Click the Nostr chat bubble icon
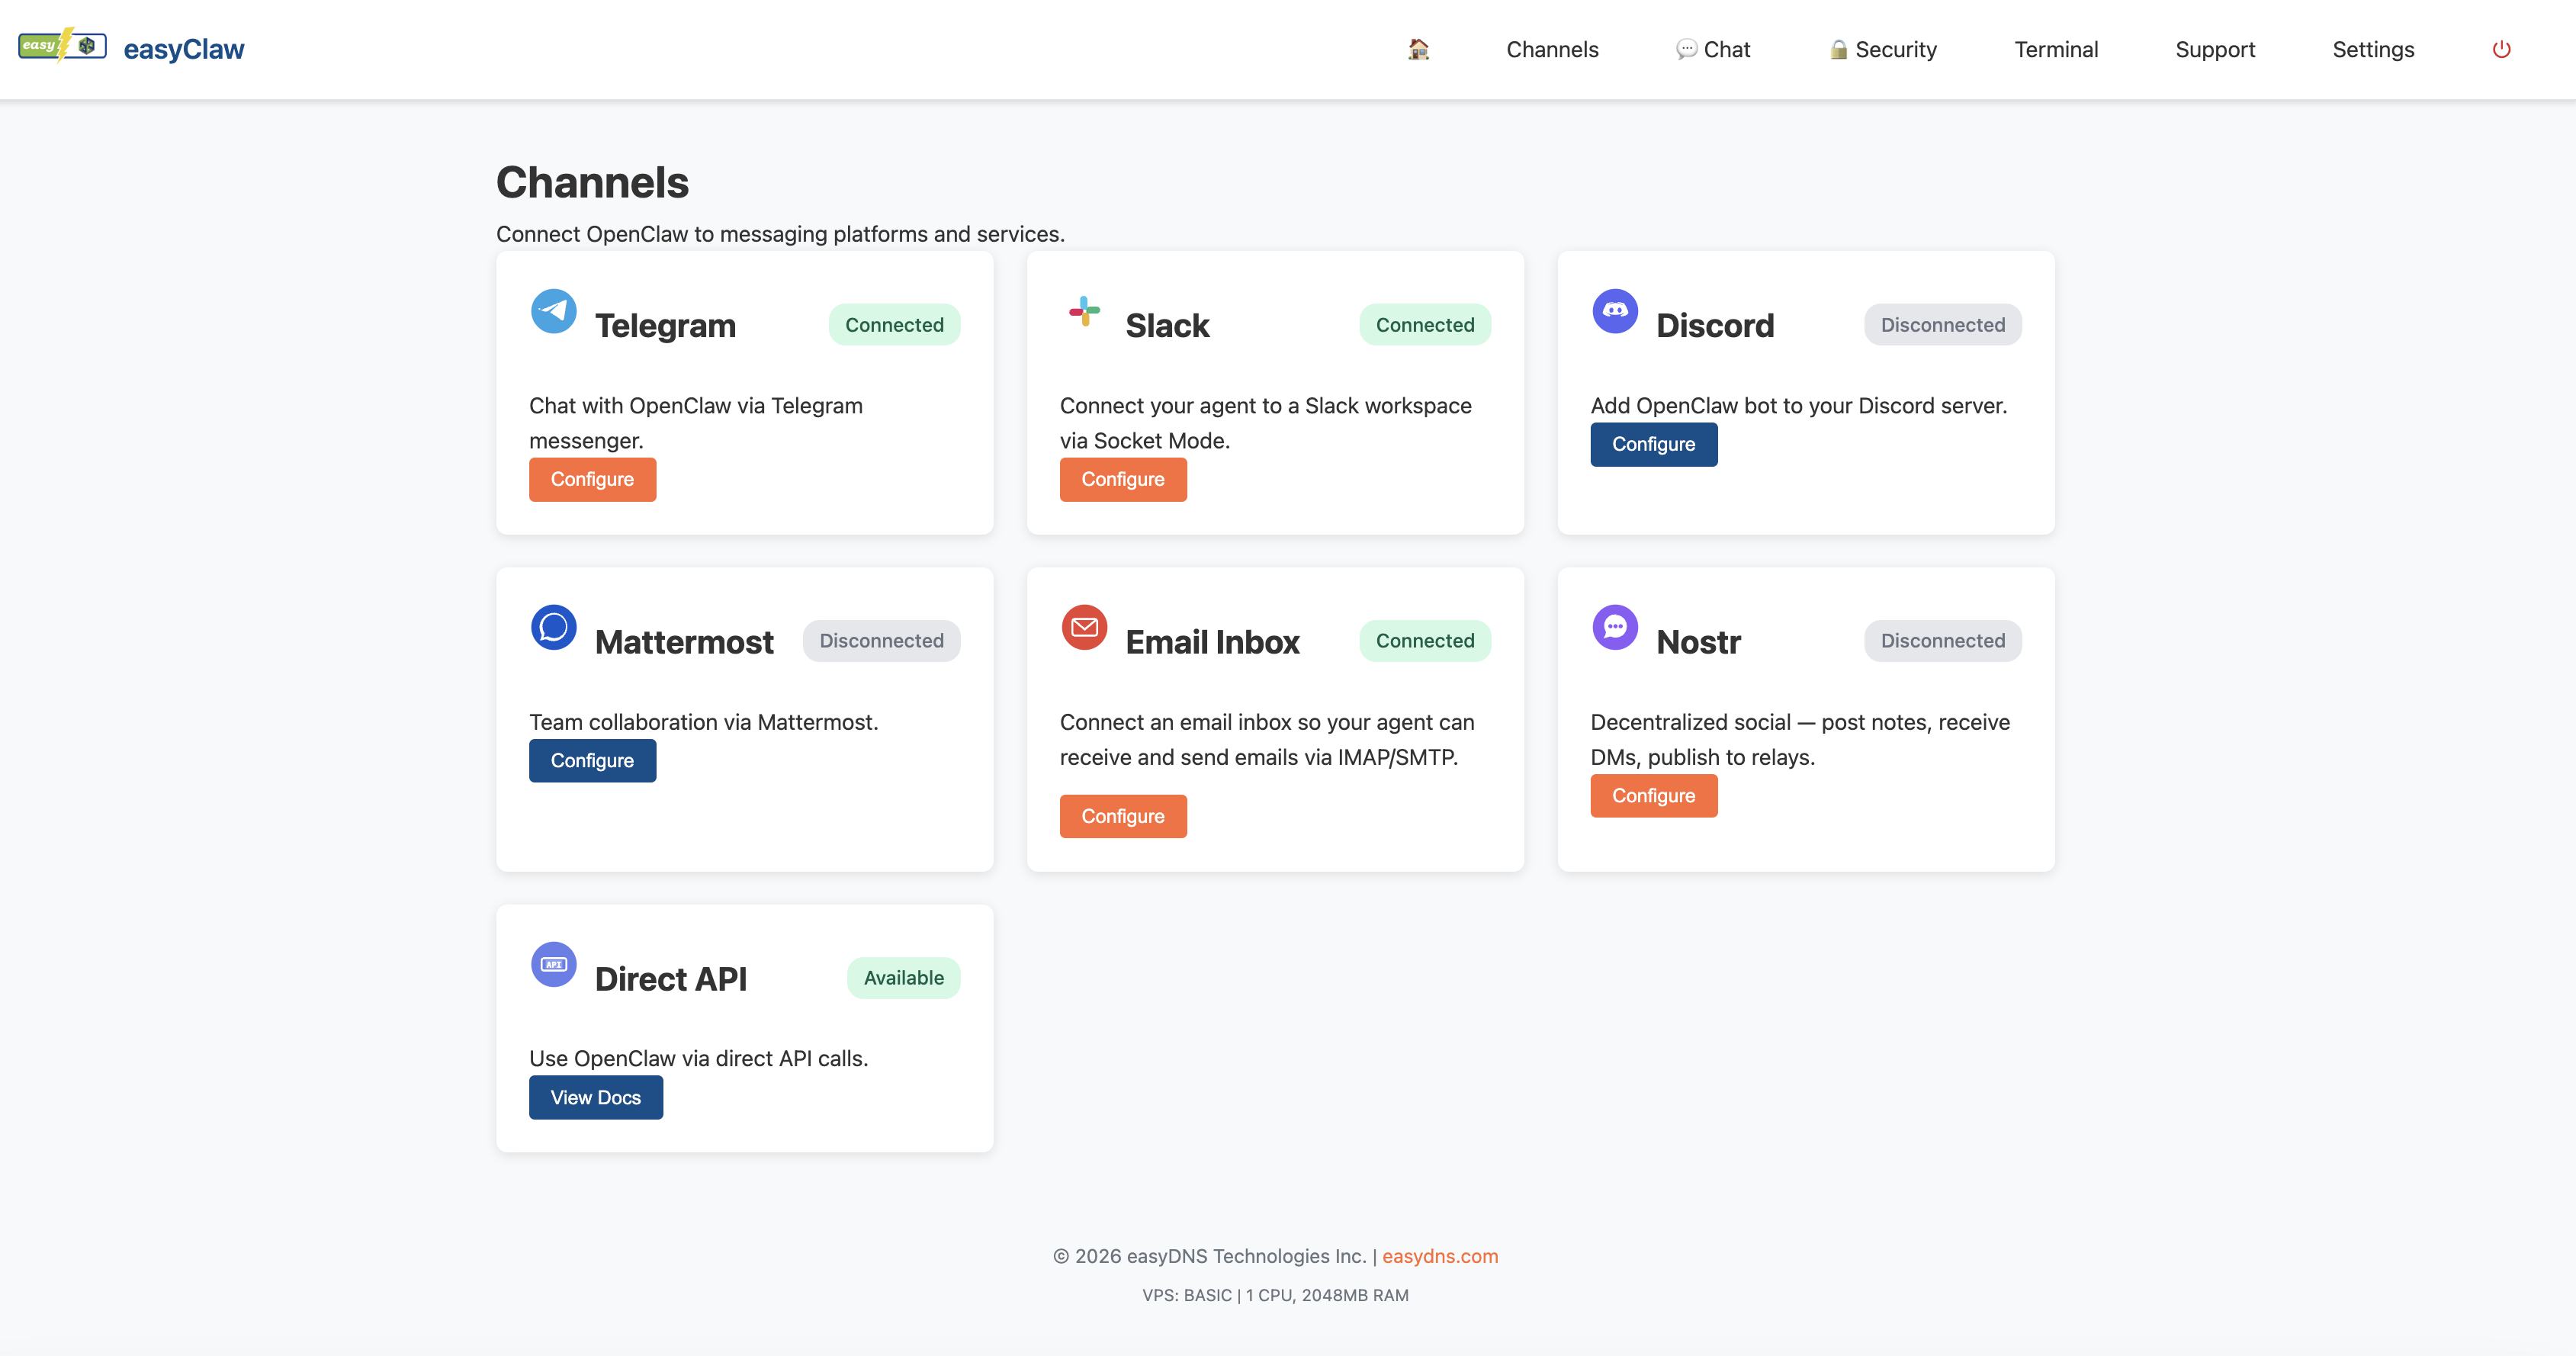 1615,627
